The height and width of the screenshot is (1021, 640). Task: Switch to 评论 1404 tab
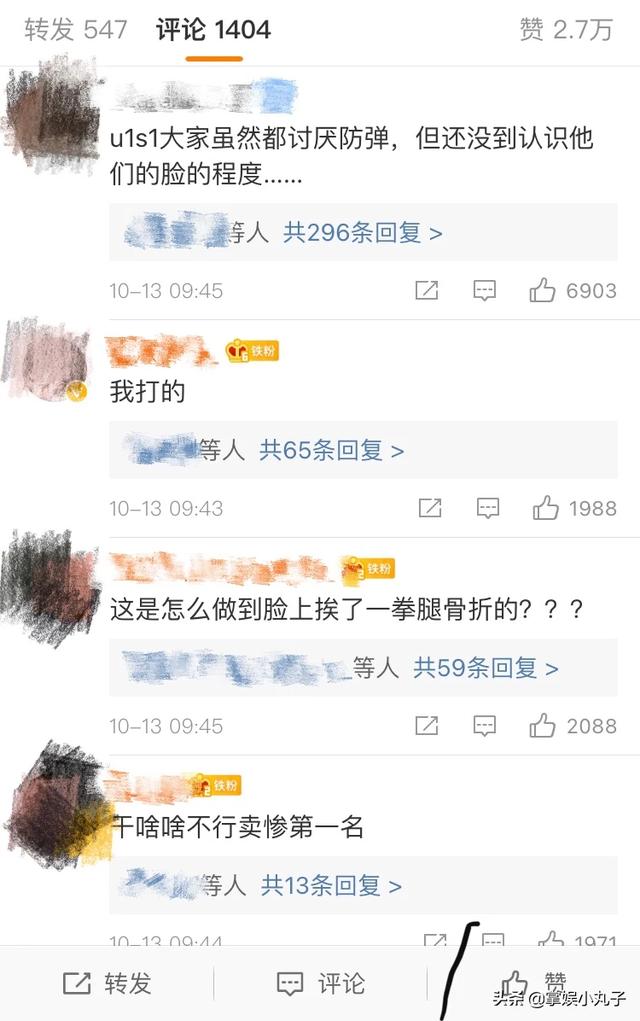coord(214,29)
